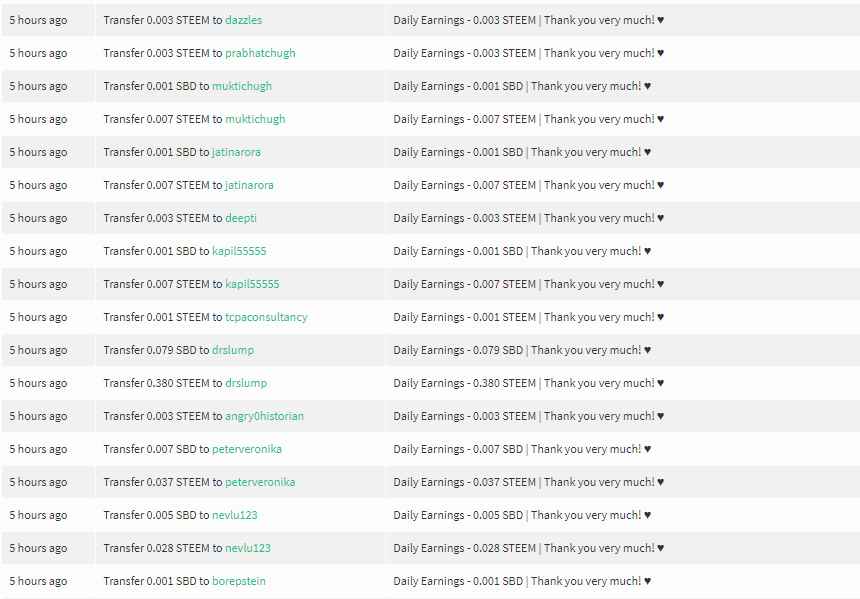Image resolution: width=860 pixels, height=599 pixels.
Task: Open the angry0historian account link
Action: coord(264,416)
